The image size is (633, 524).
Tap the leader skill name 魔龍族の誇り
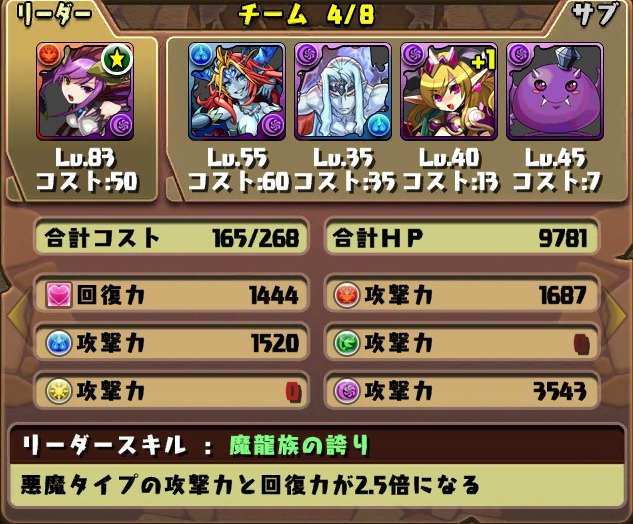(299, 446)
